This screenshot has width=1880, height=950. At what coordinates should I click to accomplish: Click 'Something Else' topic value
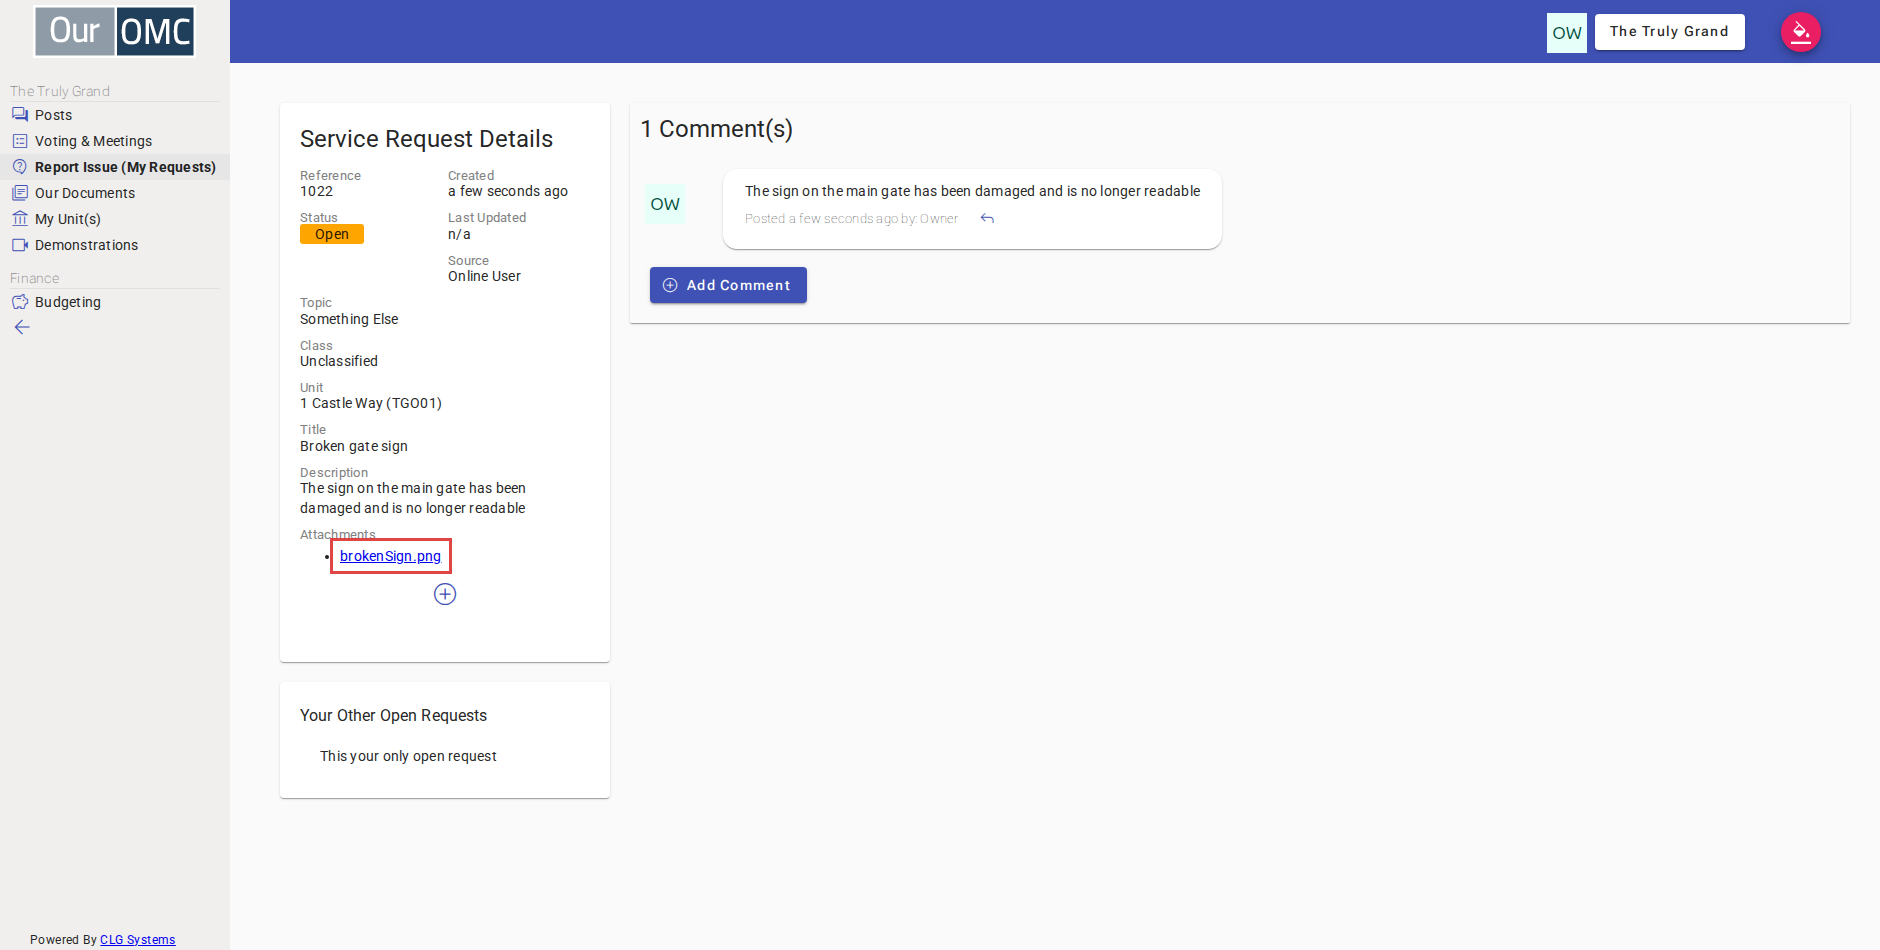coord(349,319)
